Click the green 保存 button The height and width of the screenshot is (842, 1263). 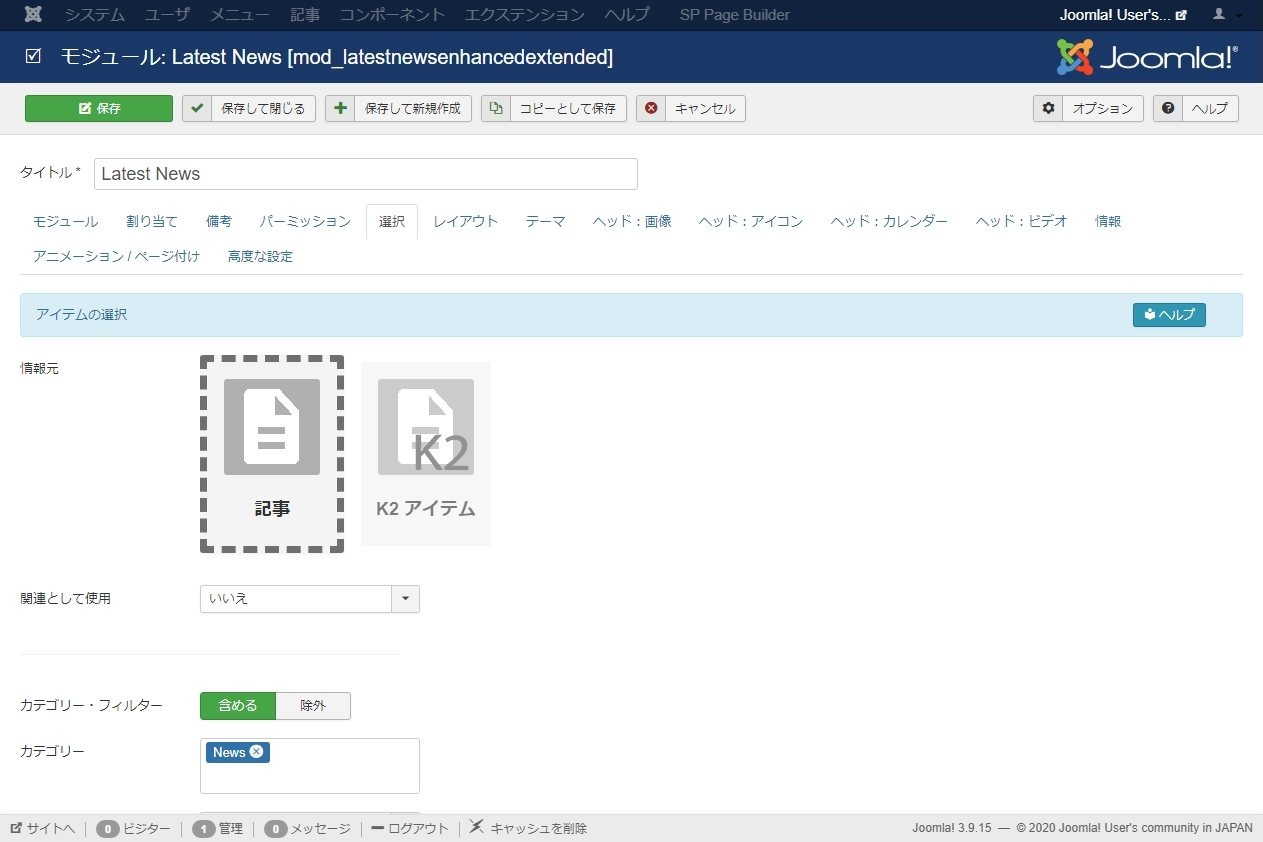click(99, 108)
